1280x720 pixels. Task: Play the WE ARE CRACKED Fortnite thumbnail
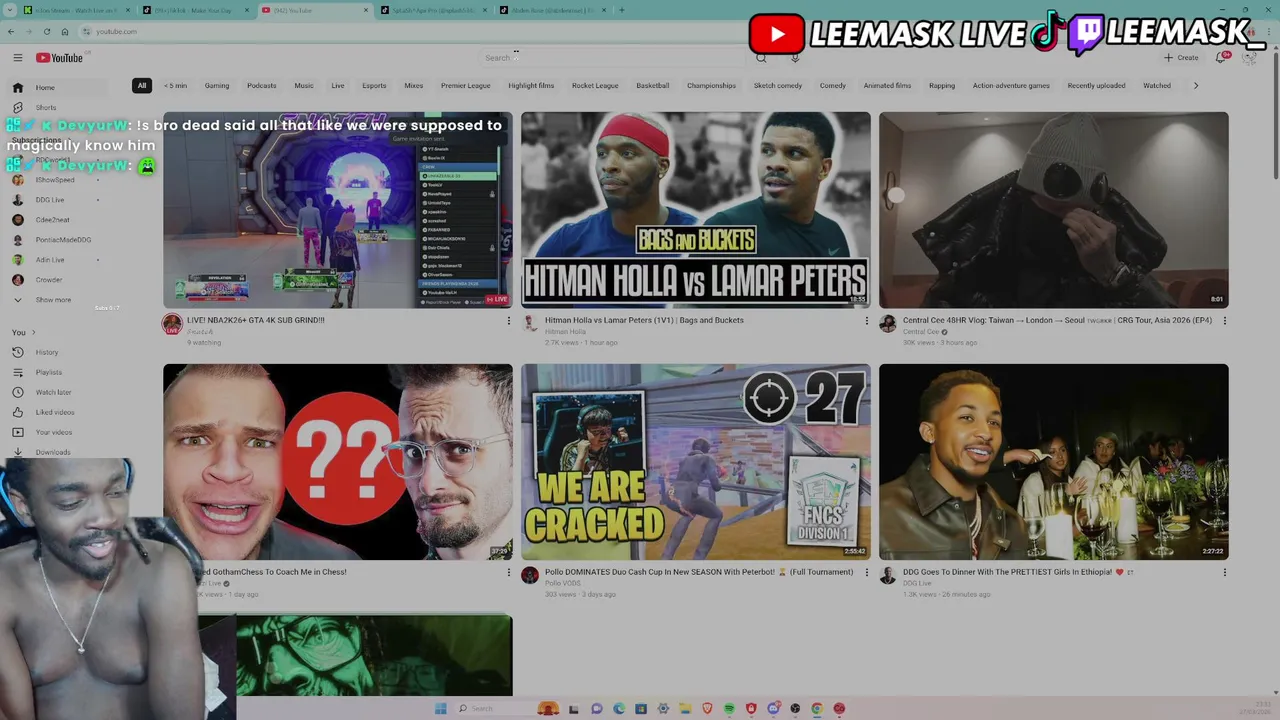click(695, 461)
